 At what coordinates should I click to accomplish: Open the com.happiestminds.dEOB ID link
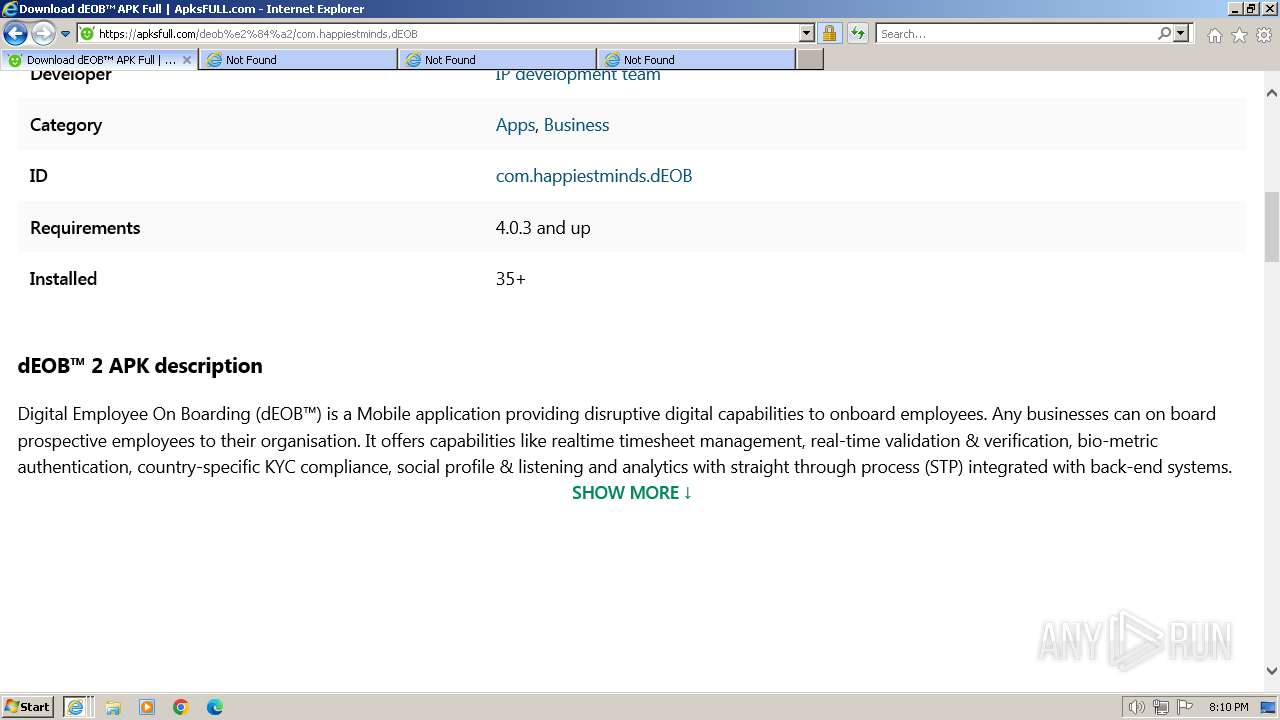tap(594, 176)
